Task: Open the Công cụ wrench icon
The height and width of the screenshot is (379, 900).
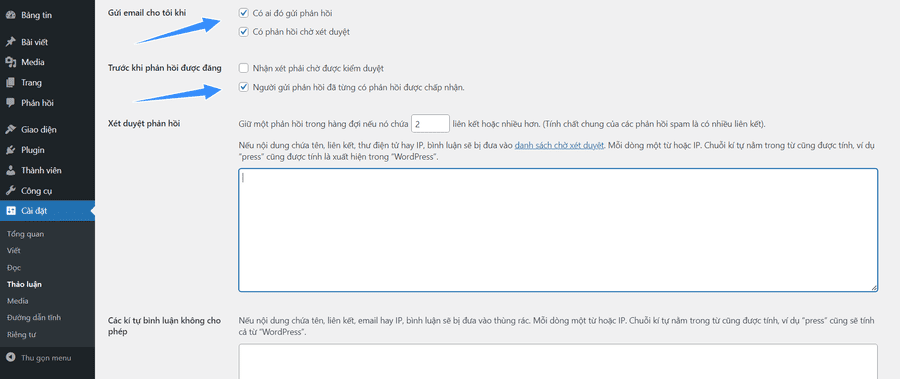Action: click(10, 191)
